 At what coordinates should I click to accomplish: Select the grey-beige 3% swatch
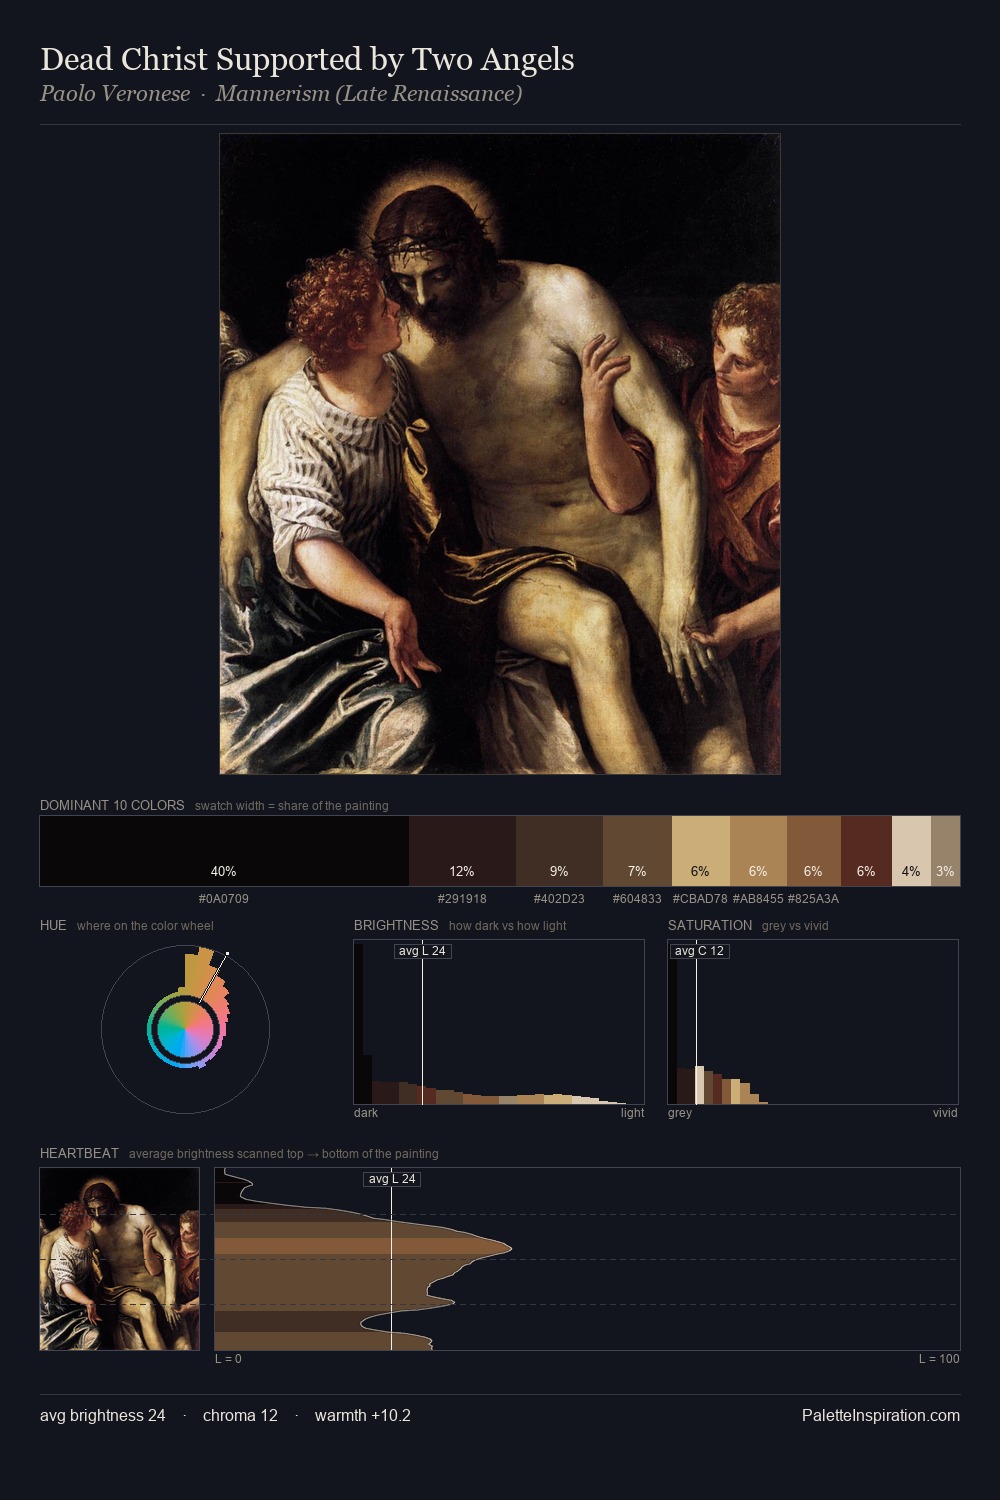(945, 851)
